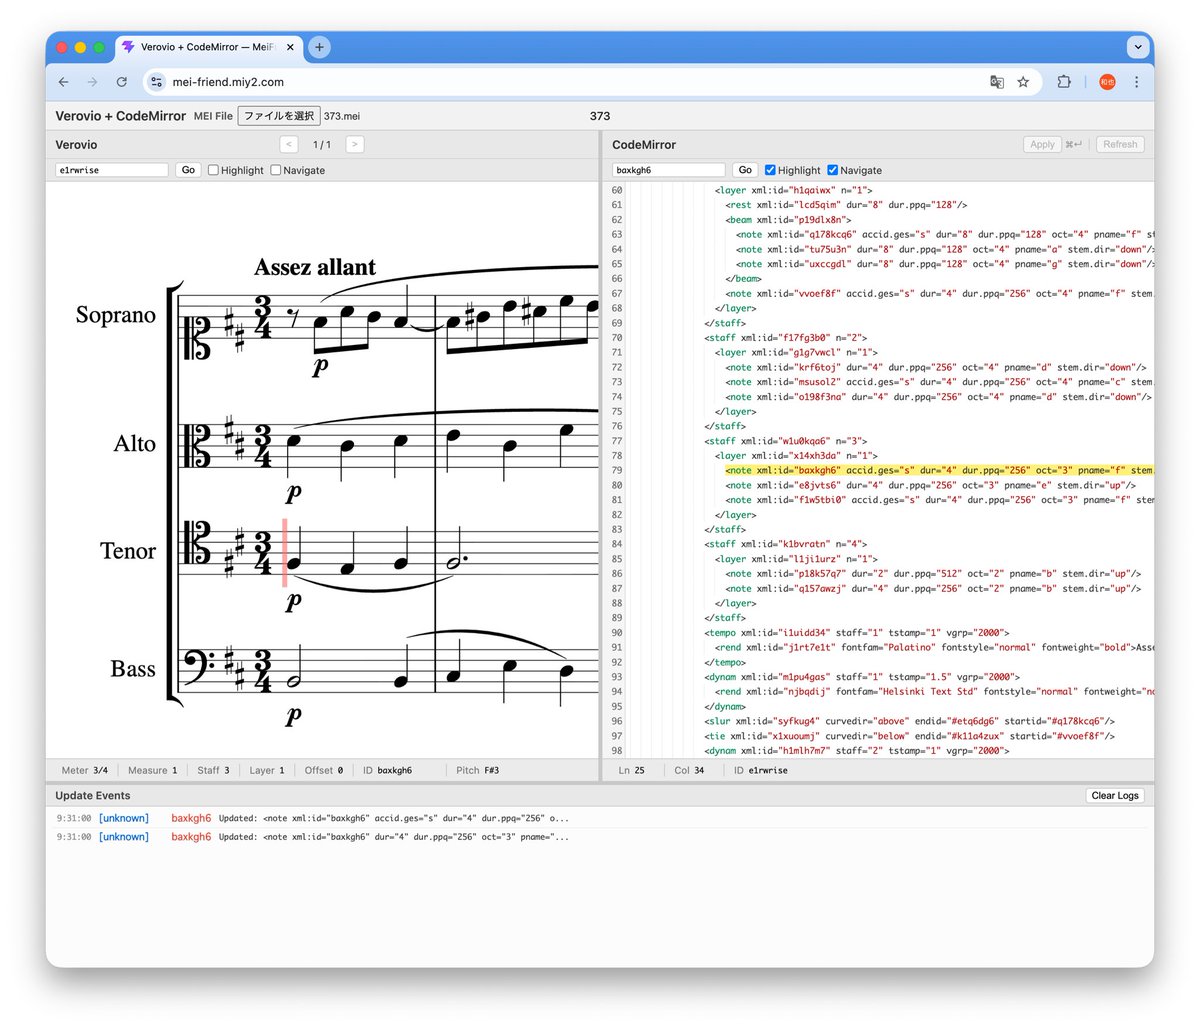
Task: Click Go beside the CodeMirror ID field
Action: 745,170
